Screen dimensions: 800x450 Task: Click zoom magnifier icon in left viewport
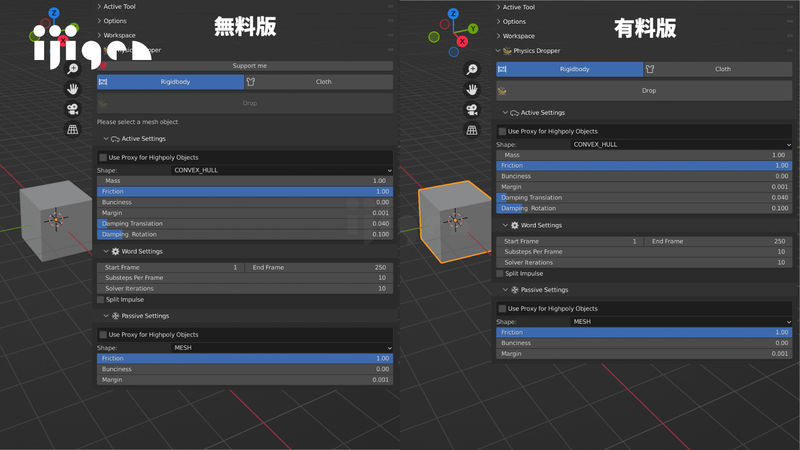click(x=72, y=69)
